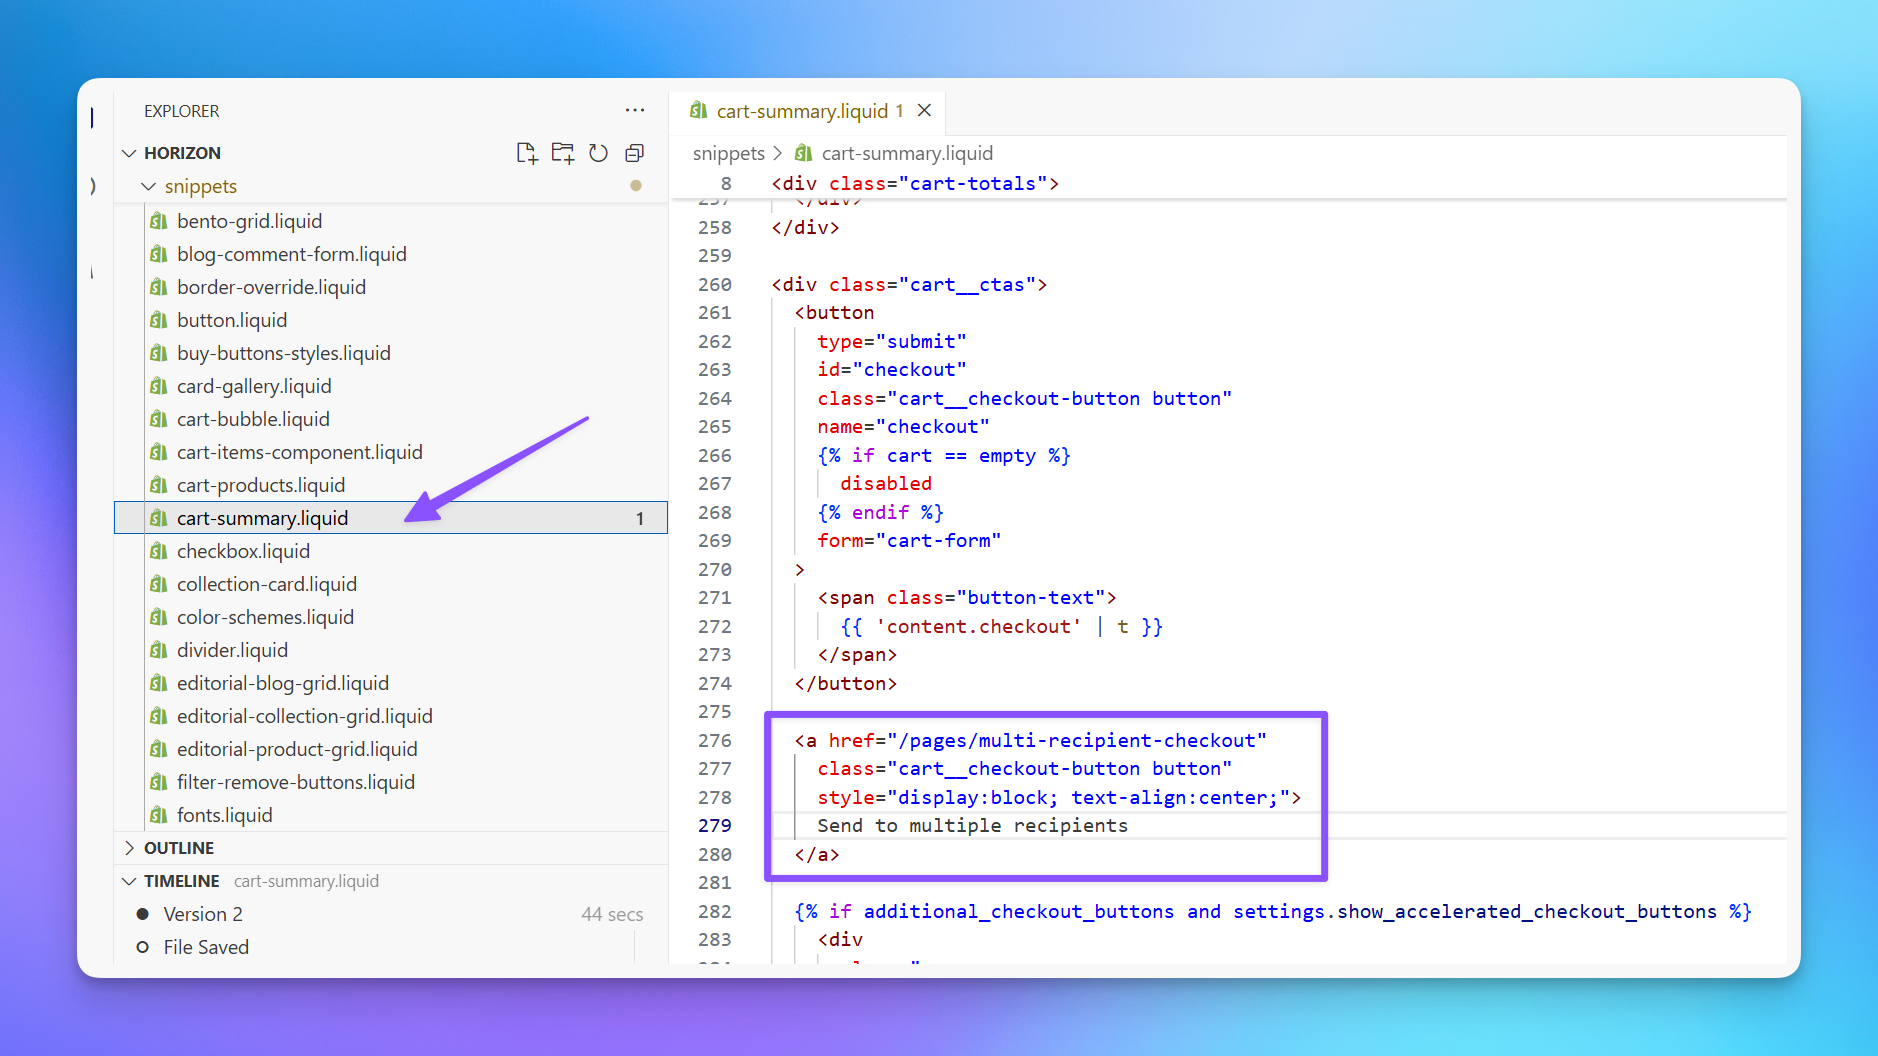Click the New Folder icon in Explorer
Viewport: 1878px width, 1056px height.
coord(563,153)
